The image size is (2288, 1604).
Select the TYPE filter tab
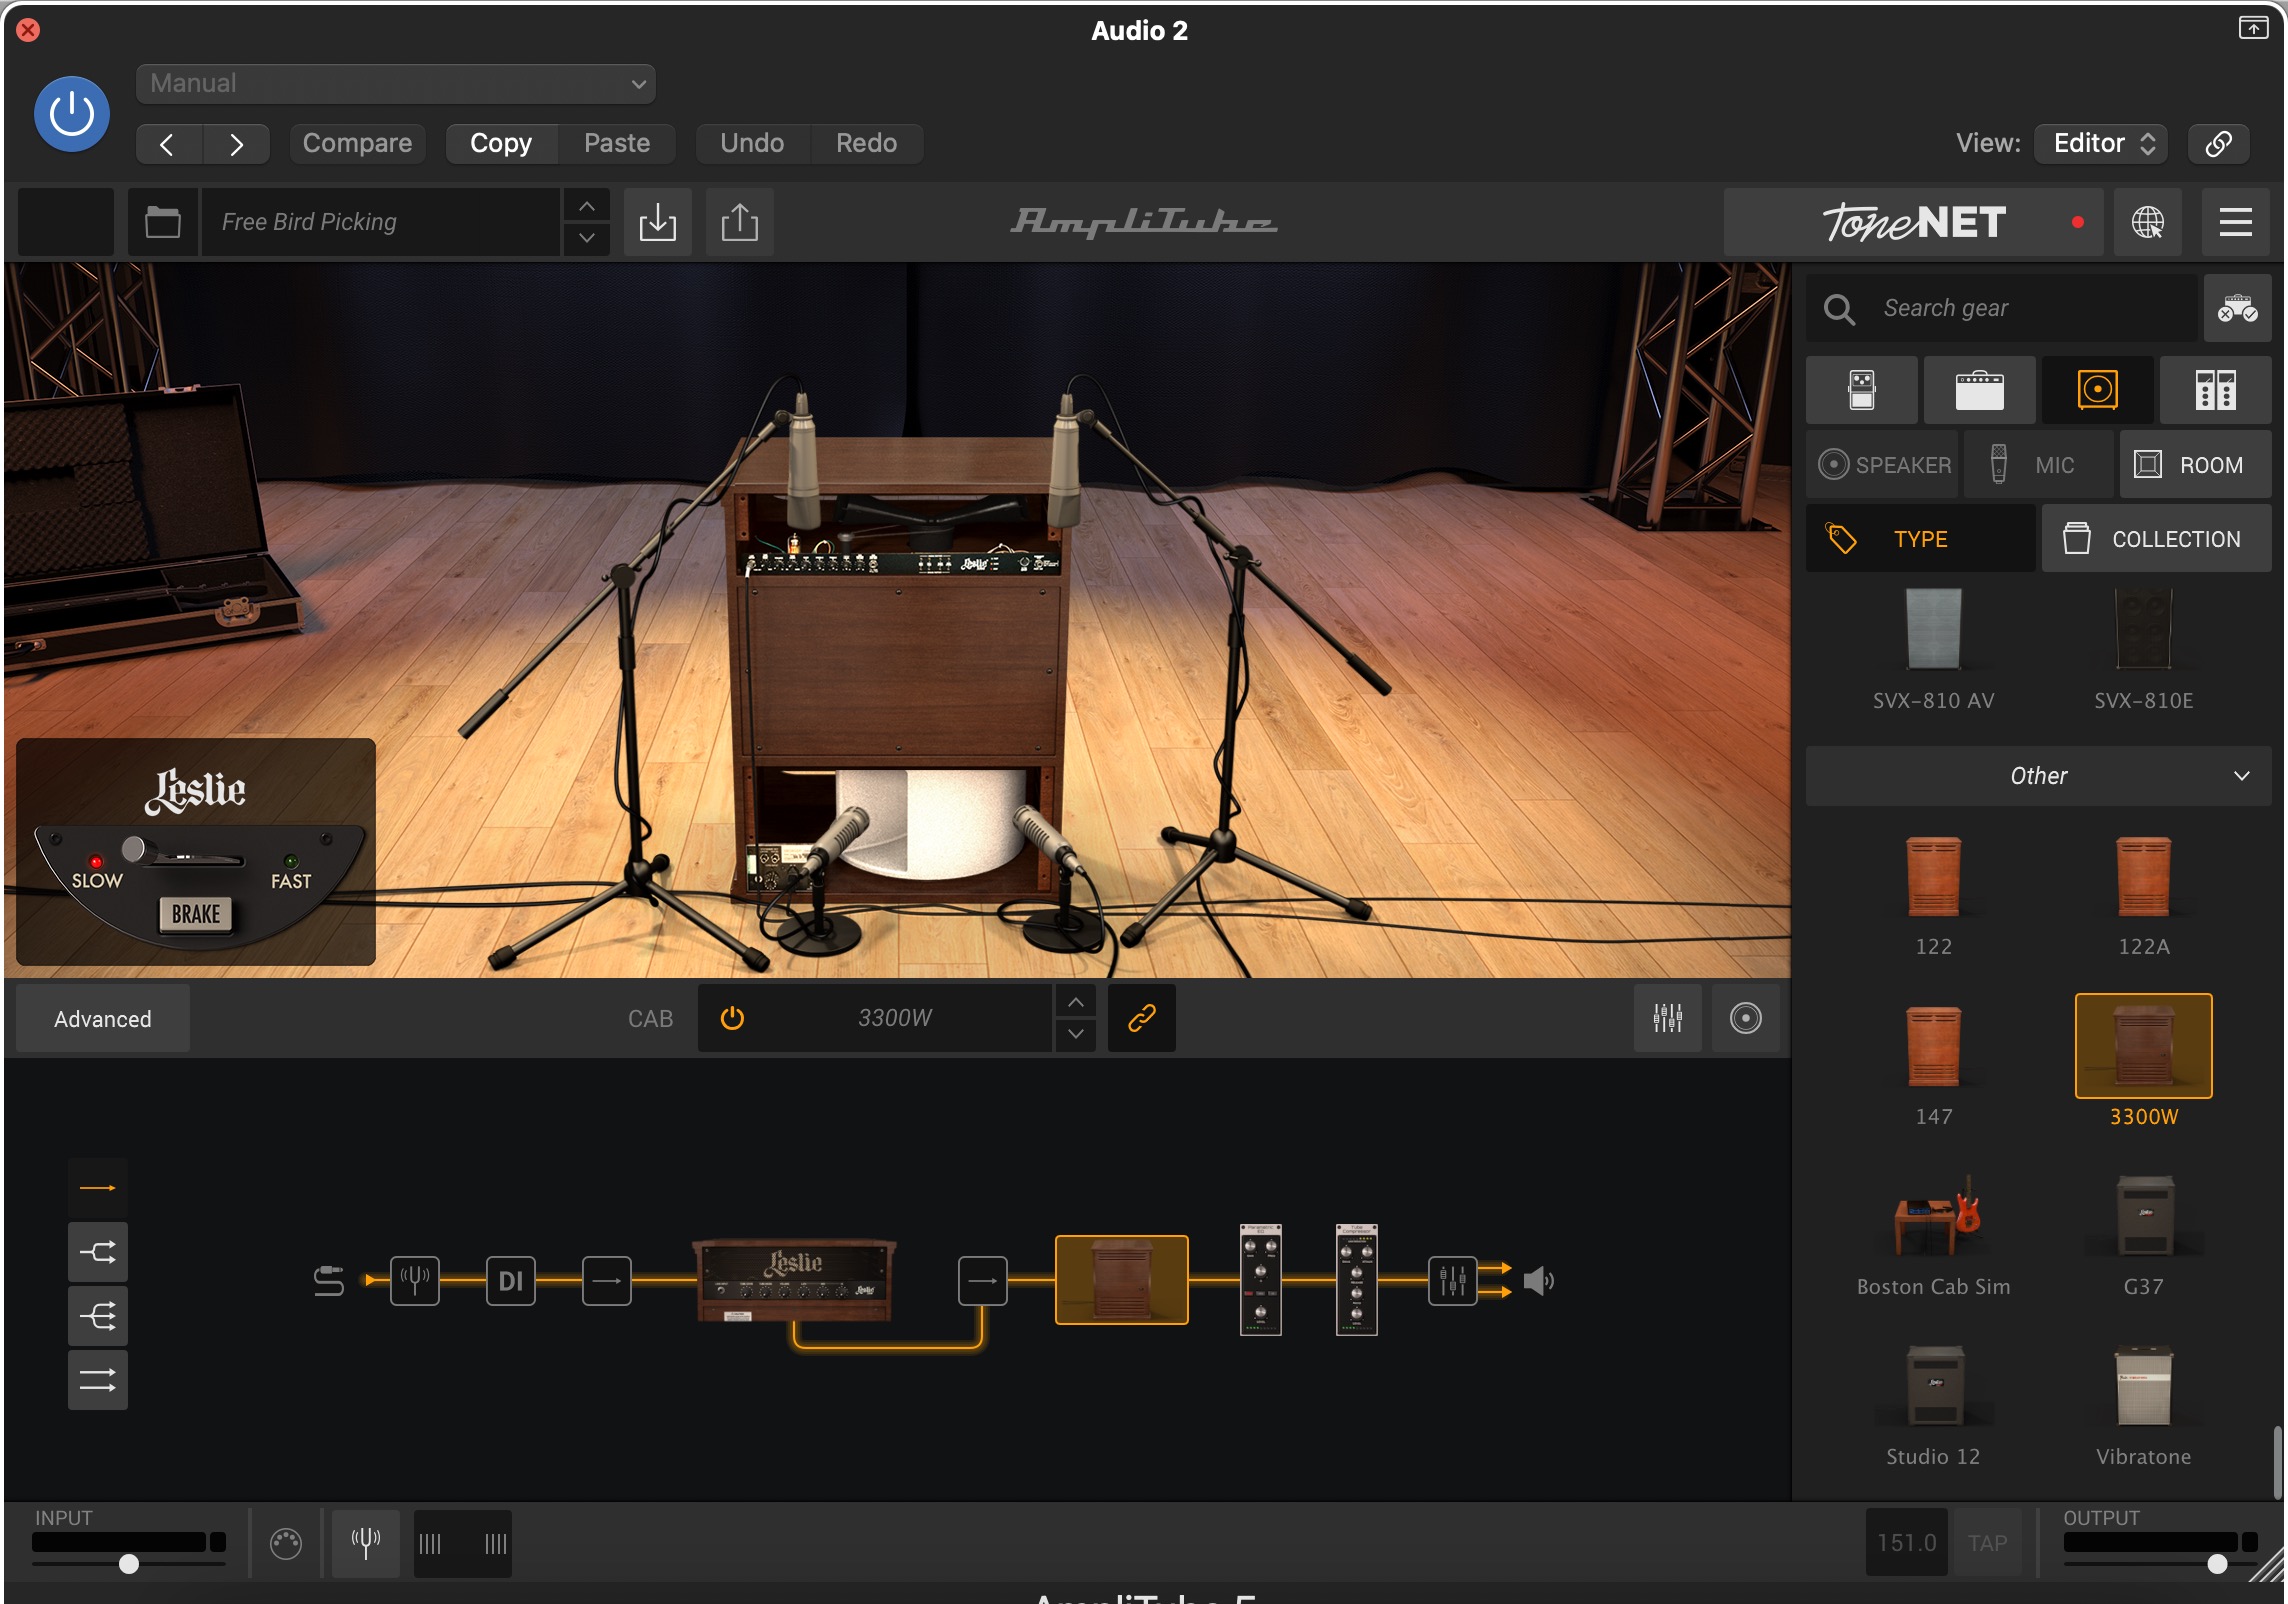click(x=1921, y=539)
